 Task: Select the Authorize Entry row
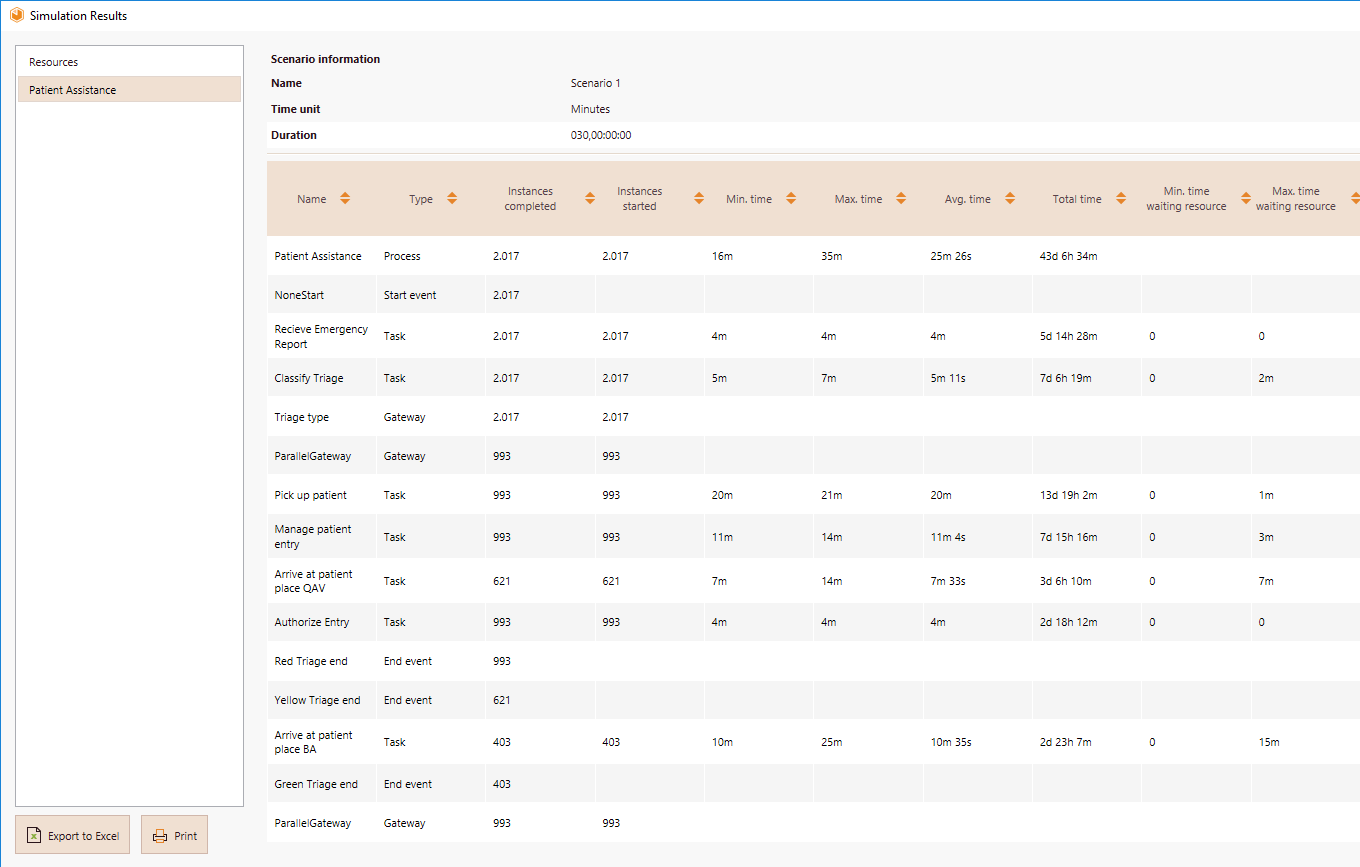(x=813, y=622)
